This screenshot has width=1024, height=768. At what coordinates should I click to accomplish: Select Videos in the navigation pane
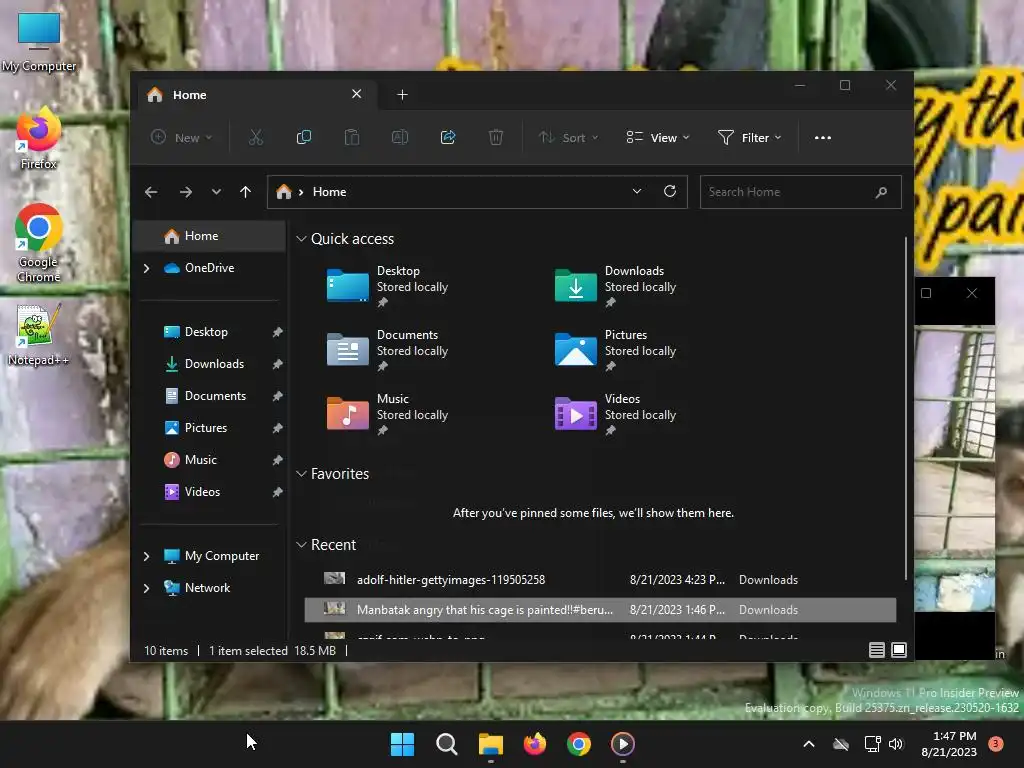click(x=209, y=492)
